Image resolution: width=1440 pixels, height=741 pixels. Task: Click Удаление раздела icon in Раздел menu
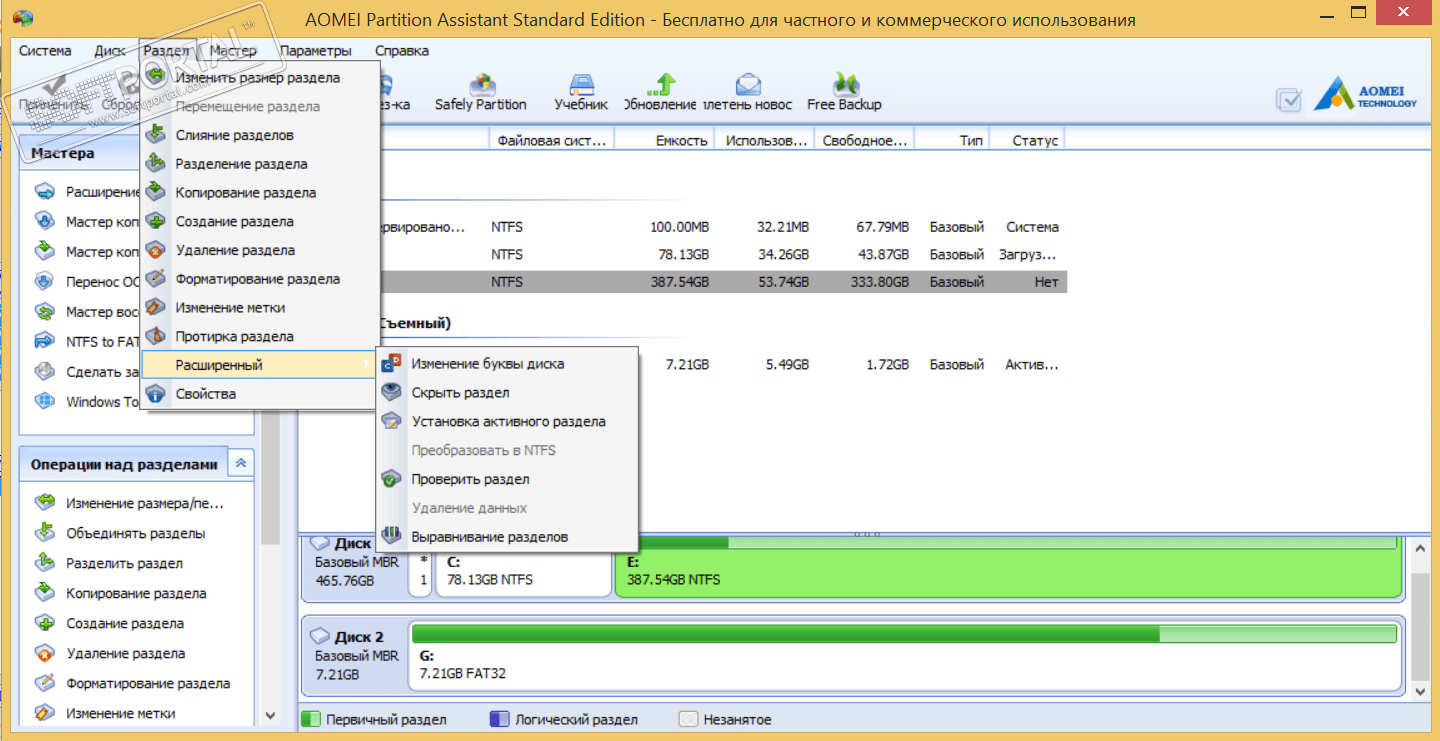[156, 250]
